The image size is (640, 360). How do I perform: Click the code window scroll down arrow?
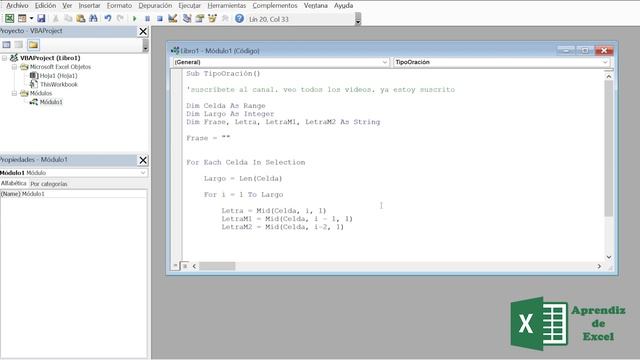[x=609, y=257]
